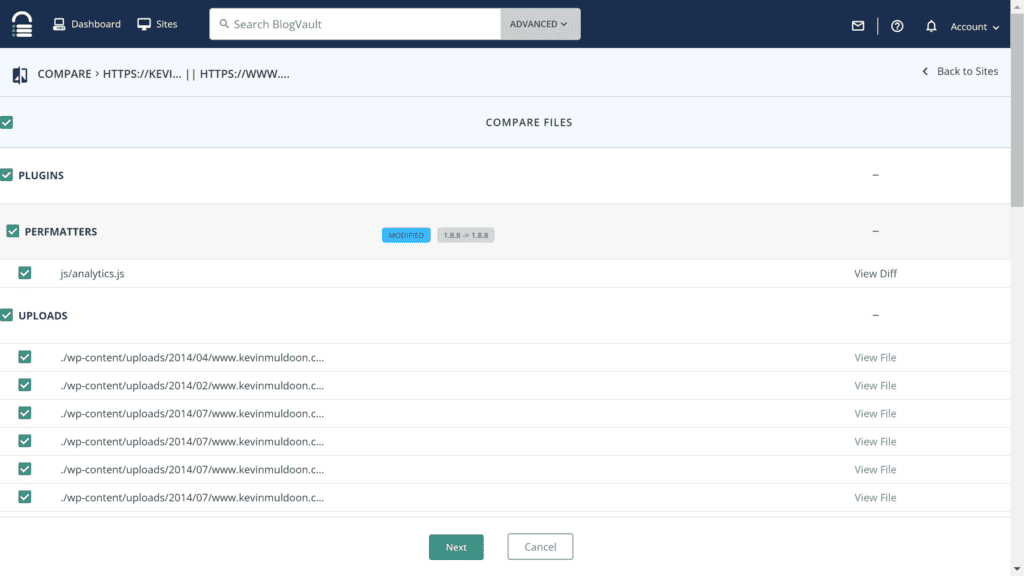Open the mail envelope icon
Viewport: 1024px width, 576px height.
click(x=858, y=25)
